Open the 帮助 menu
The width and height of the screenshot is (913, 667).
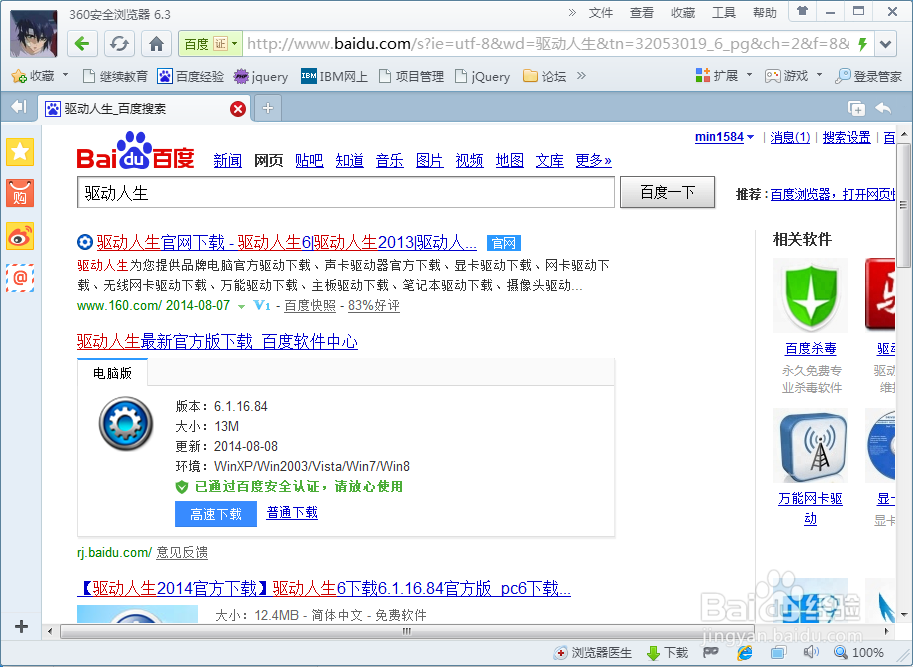click(x=765, y=13)
